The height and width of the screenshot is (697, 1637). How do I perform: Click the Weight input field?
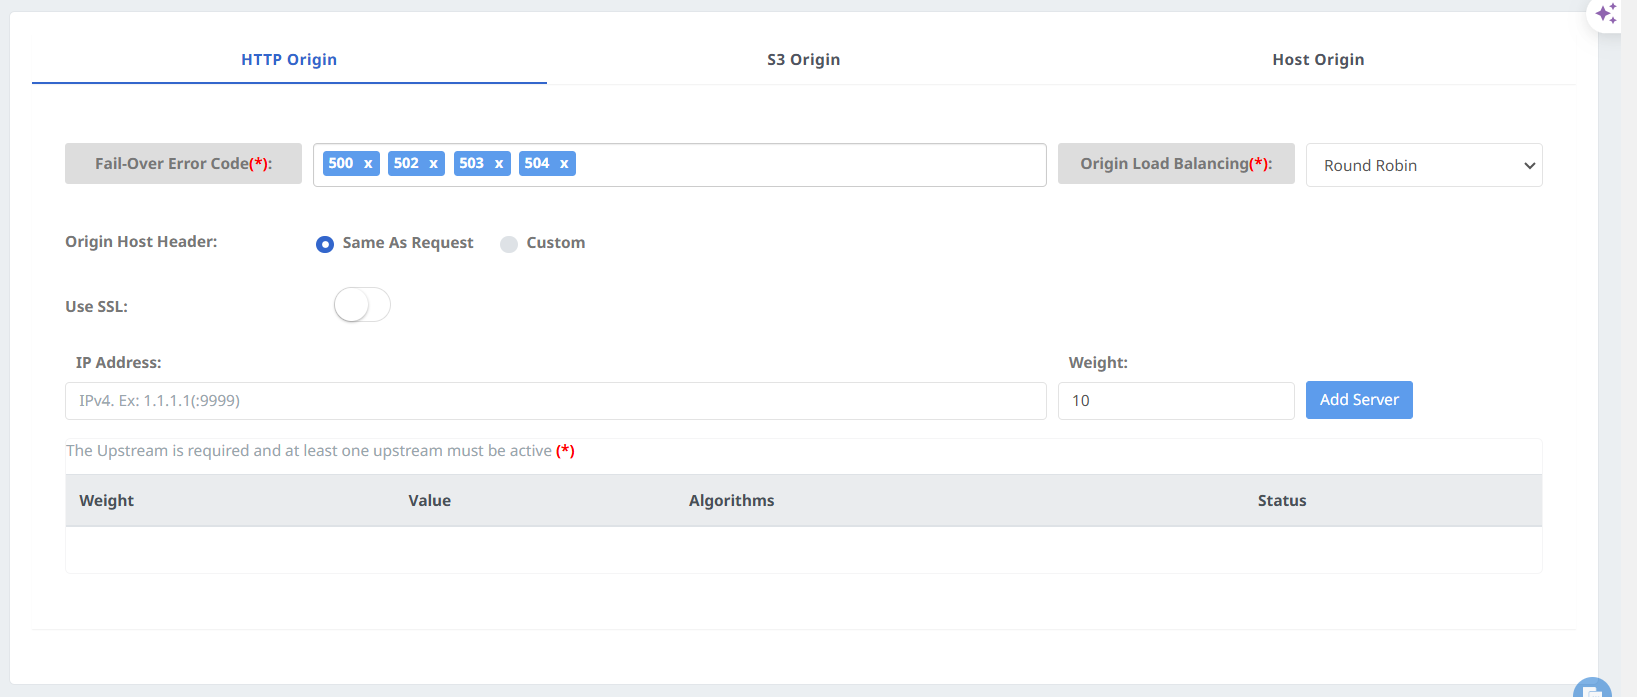[x=1175, y=401]
